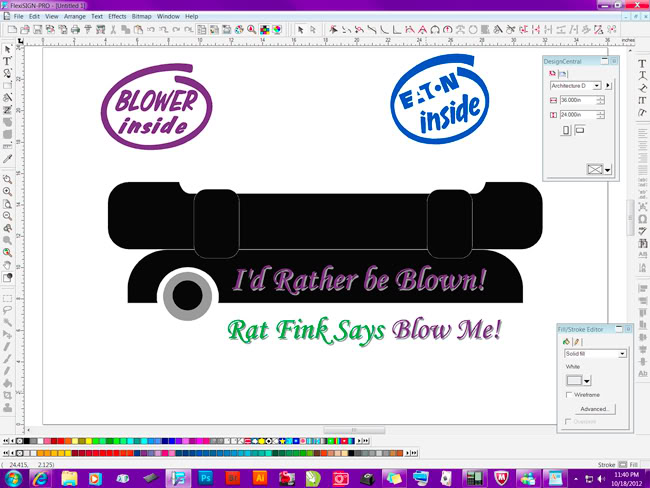Select the Eyedropper tool in left toolbox

click(x=7, y=159)
